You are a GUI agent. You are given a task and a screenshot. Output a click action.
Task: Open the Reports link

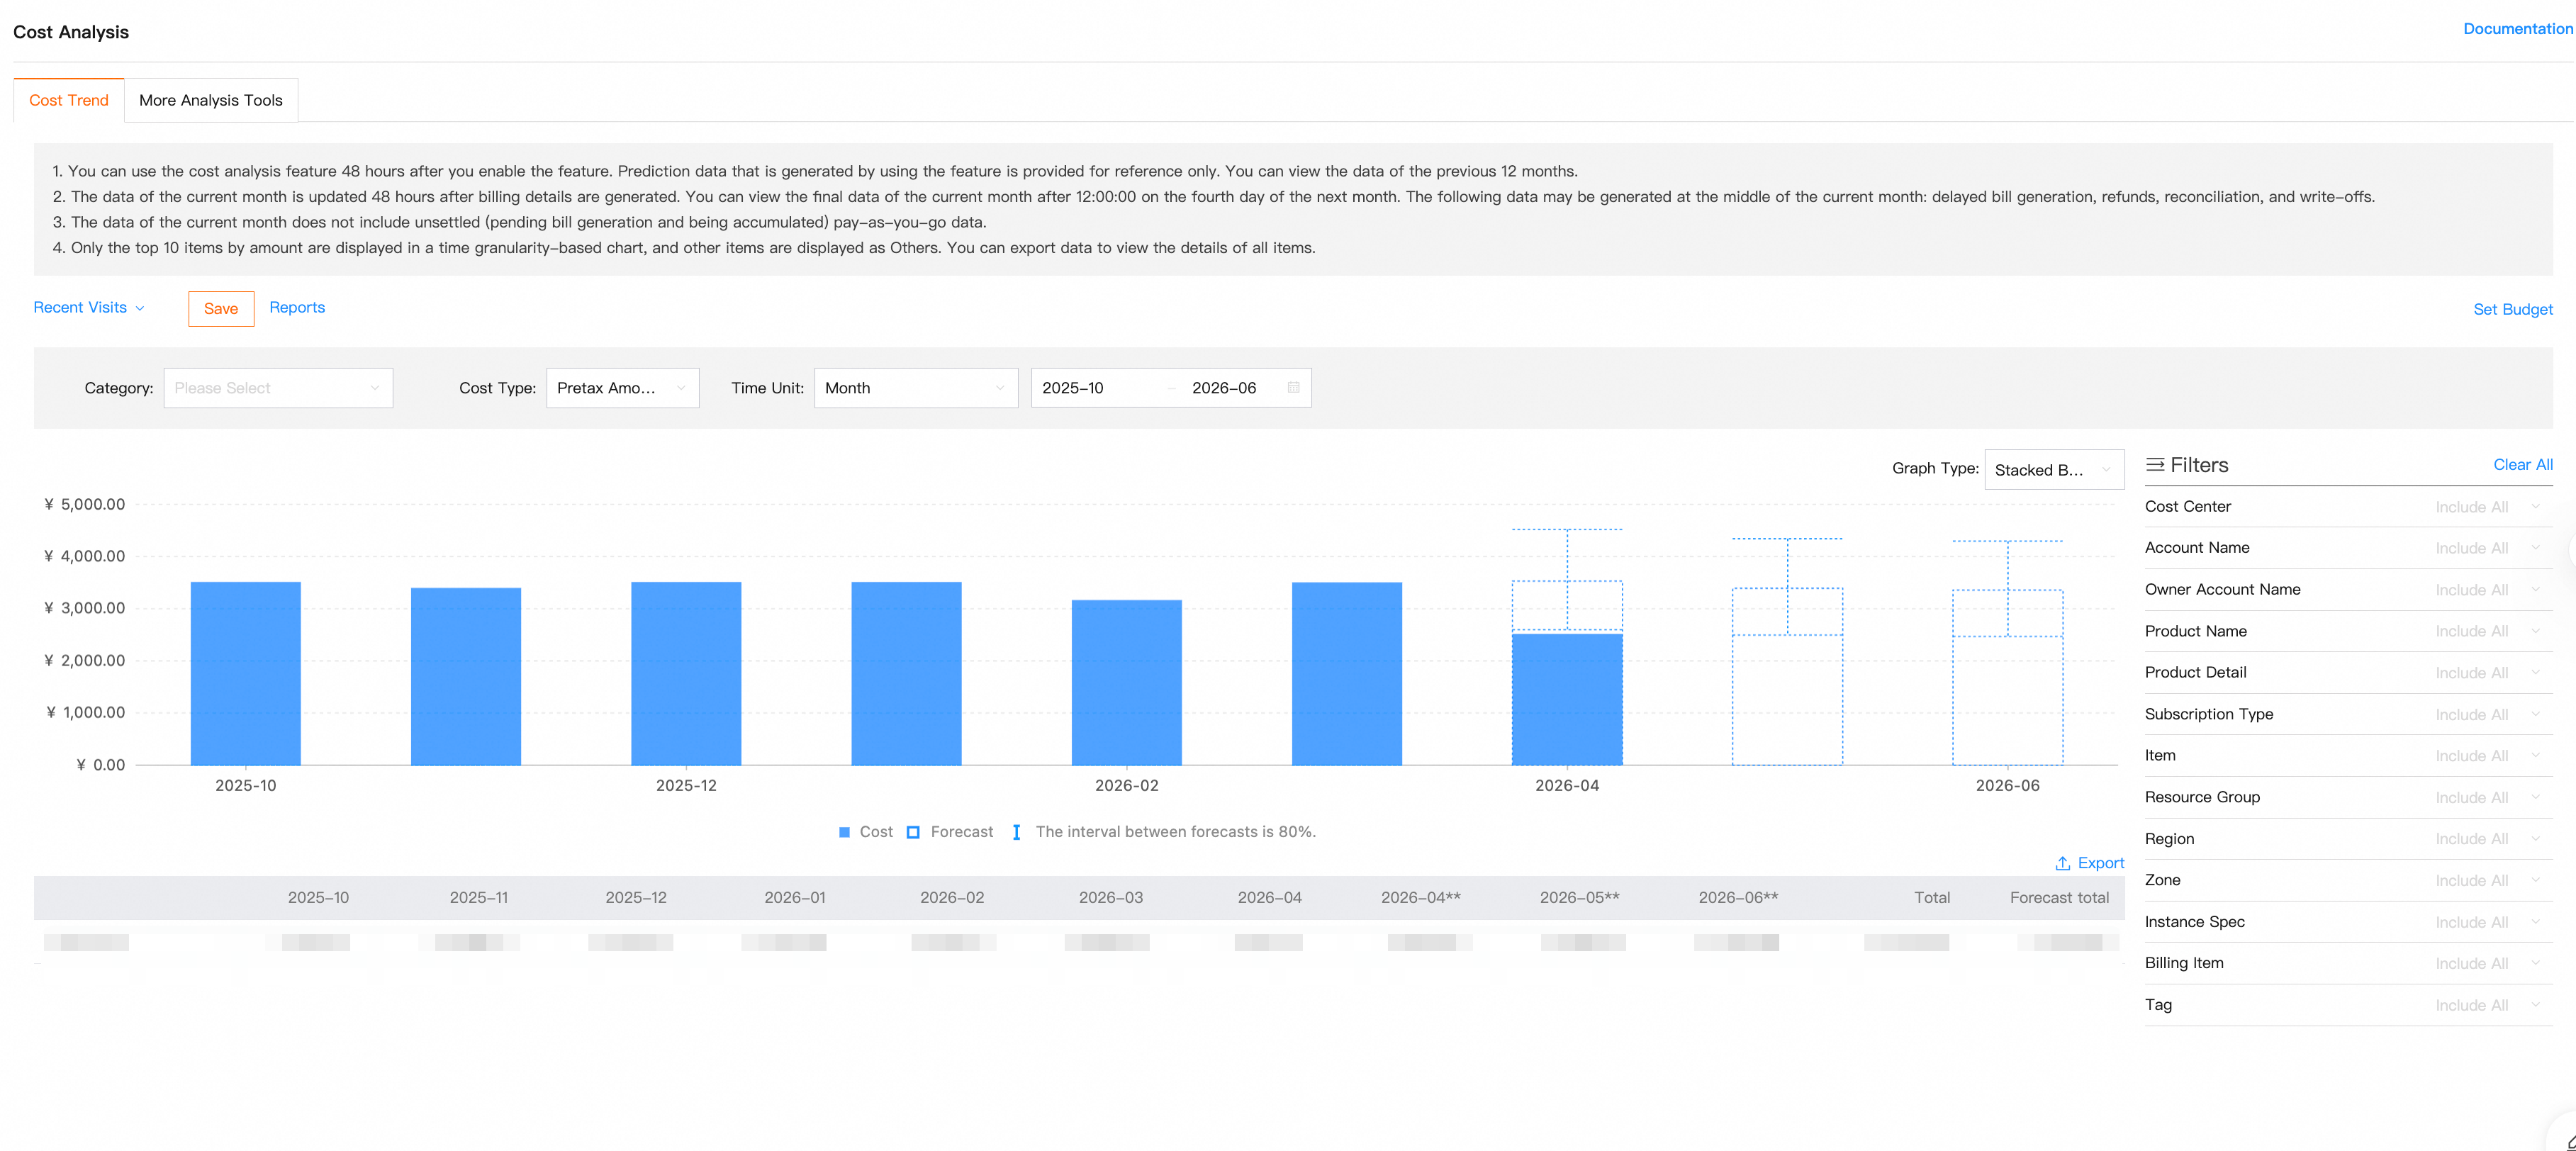(x=297, y=308)
